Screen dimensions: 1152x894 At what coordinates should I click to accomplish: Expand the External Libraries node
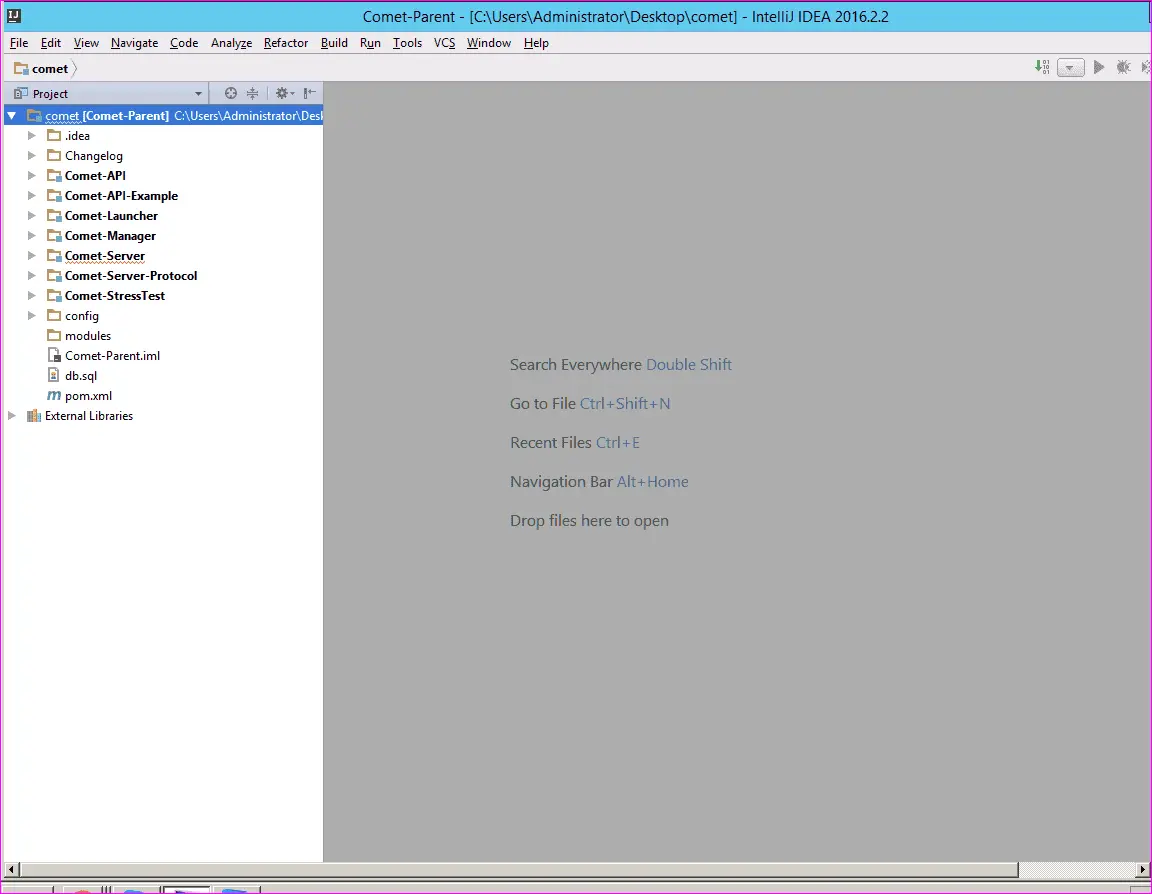click(x=12, y=416)
